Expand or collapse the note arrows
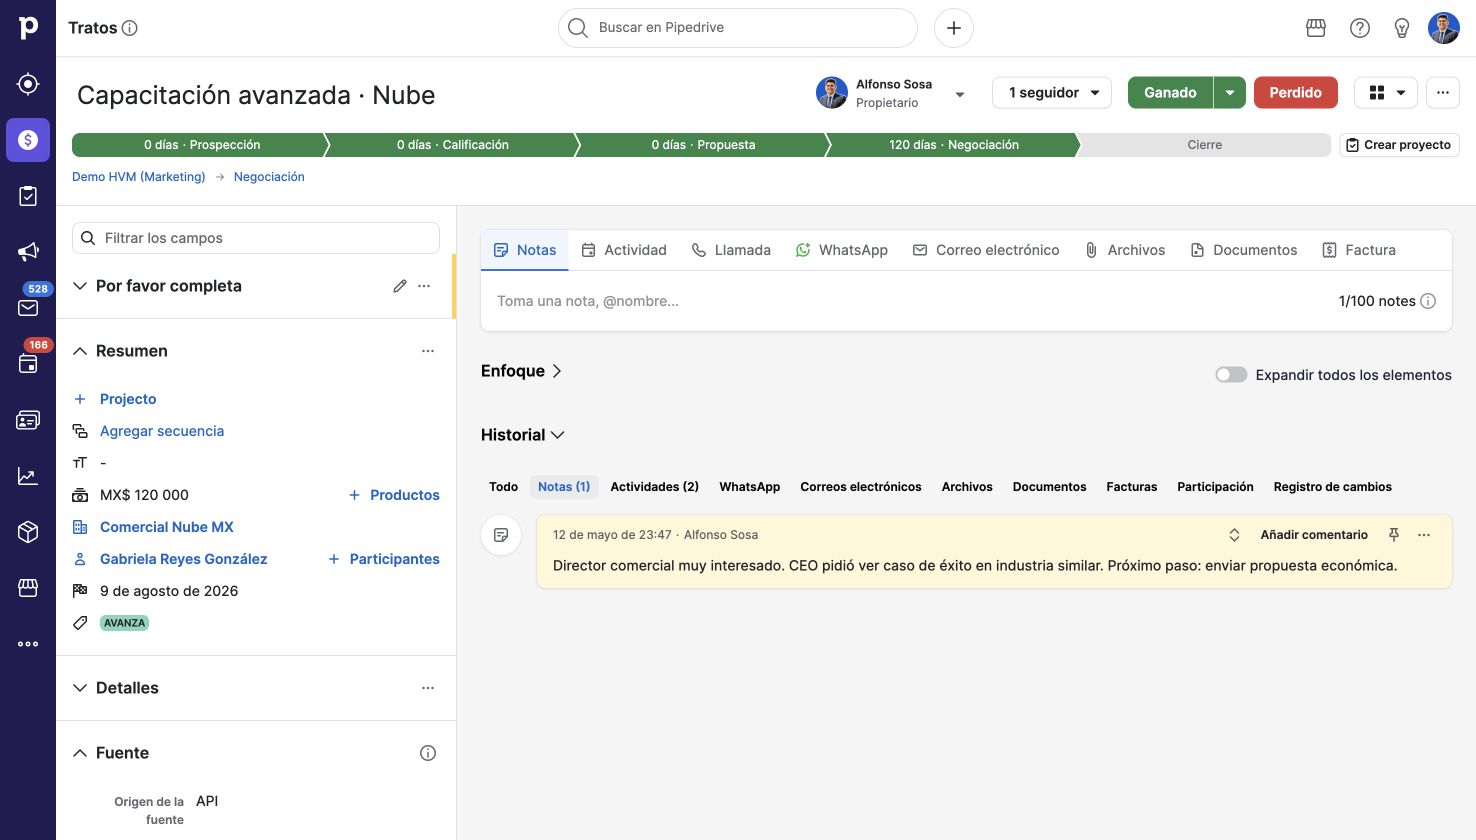This screenshot has width=1476, height=840. [1234, 535]
